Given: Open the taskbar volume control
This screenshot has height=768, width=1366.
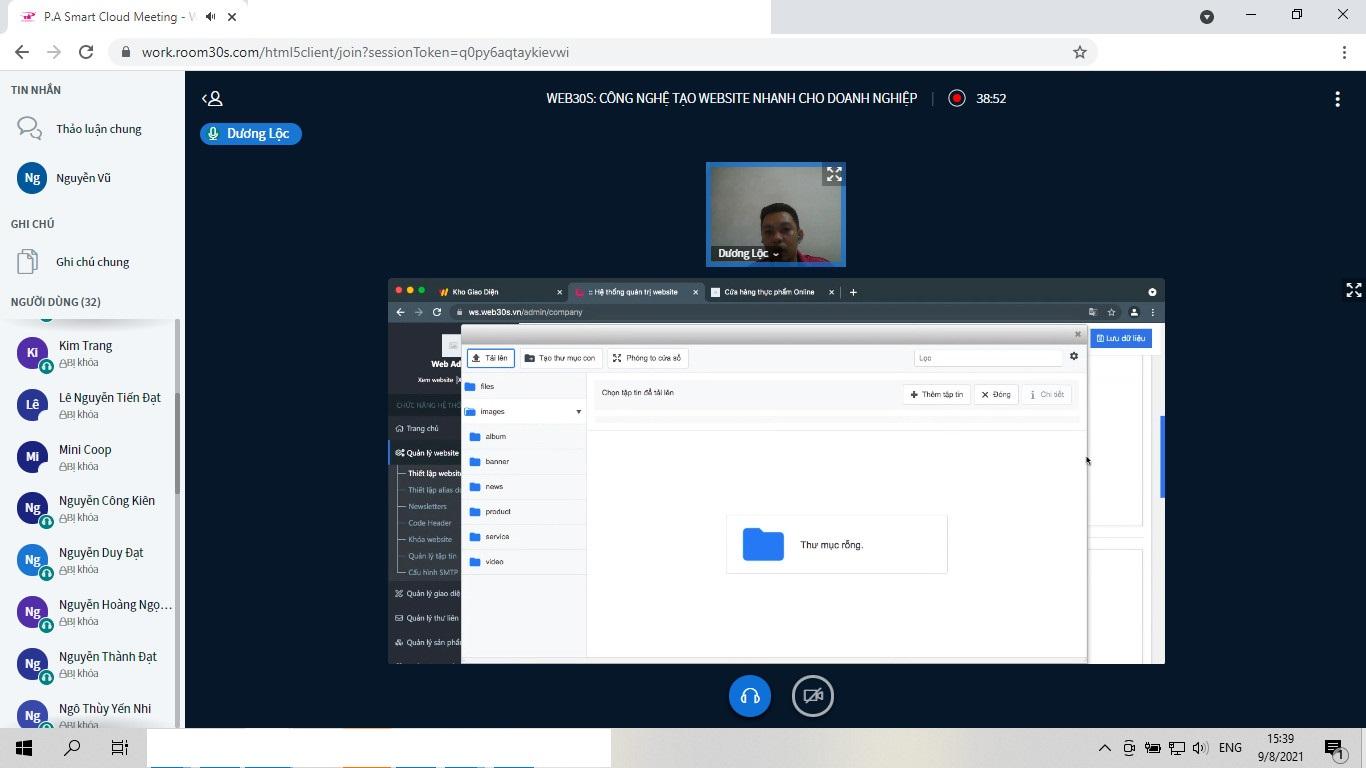Looking at the screenshot, I should (x=1200, y=748).
